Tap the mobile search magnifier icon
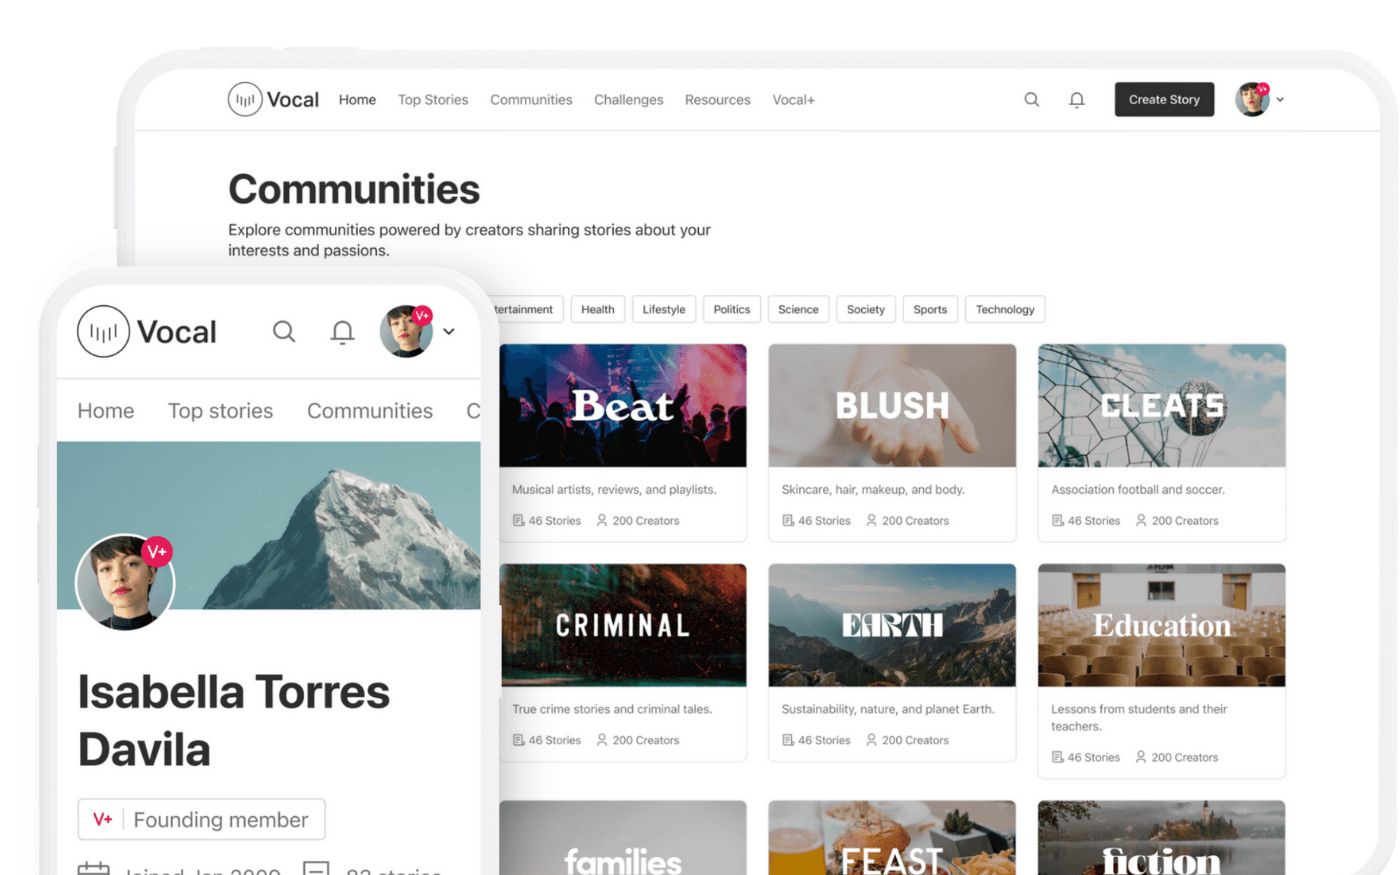The image size is (1400, 875). point(284,332)
